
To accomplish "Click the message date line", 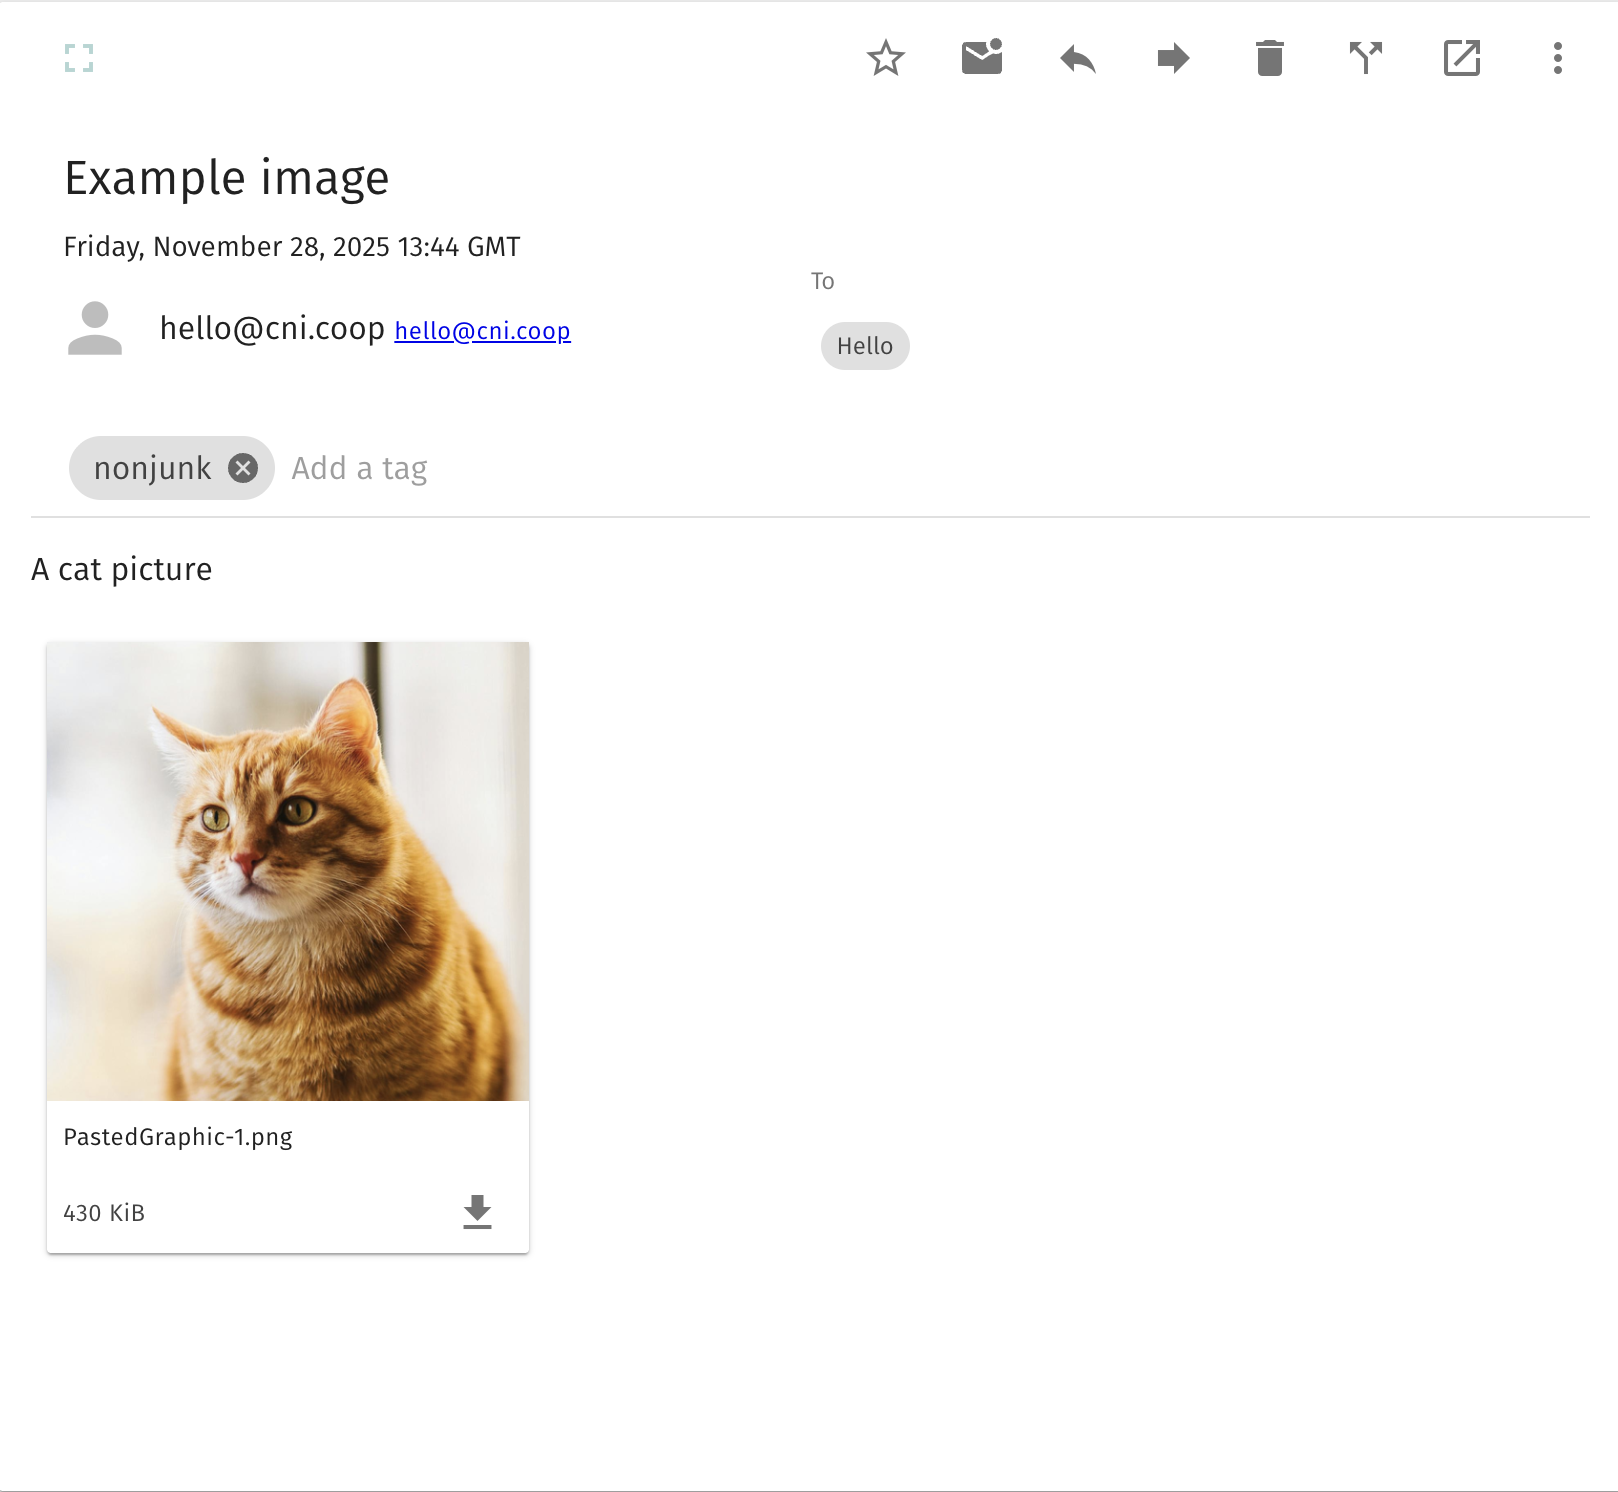I will click(290, 246).
